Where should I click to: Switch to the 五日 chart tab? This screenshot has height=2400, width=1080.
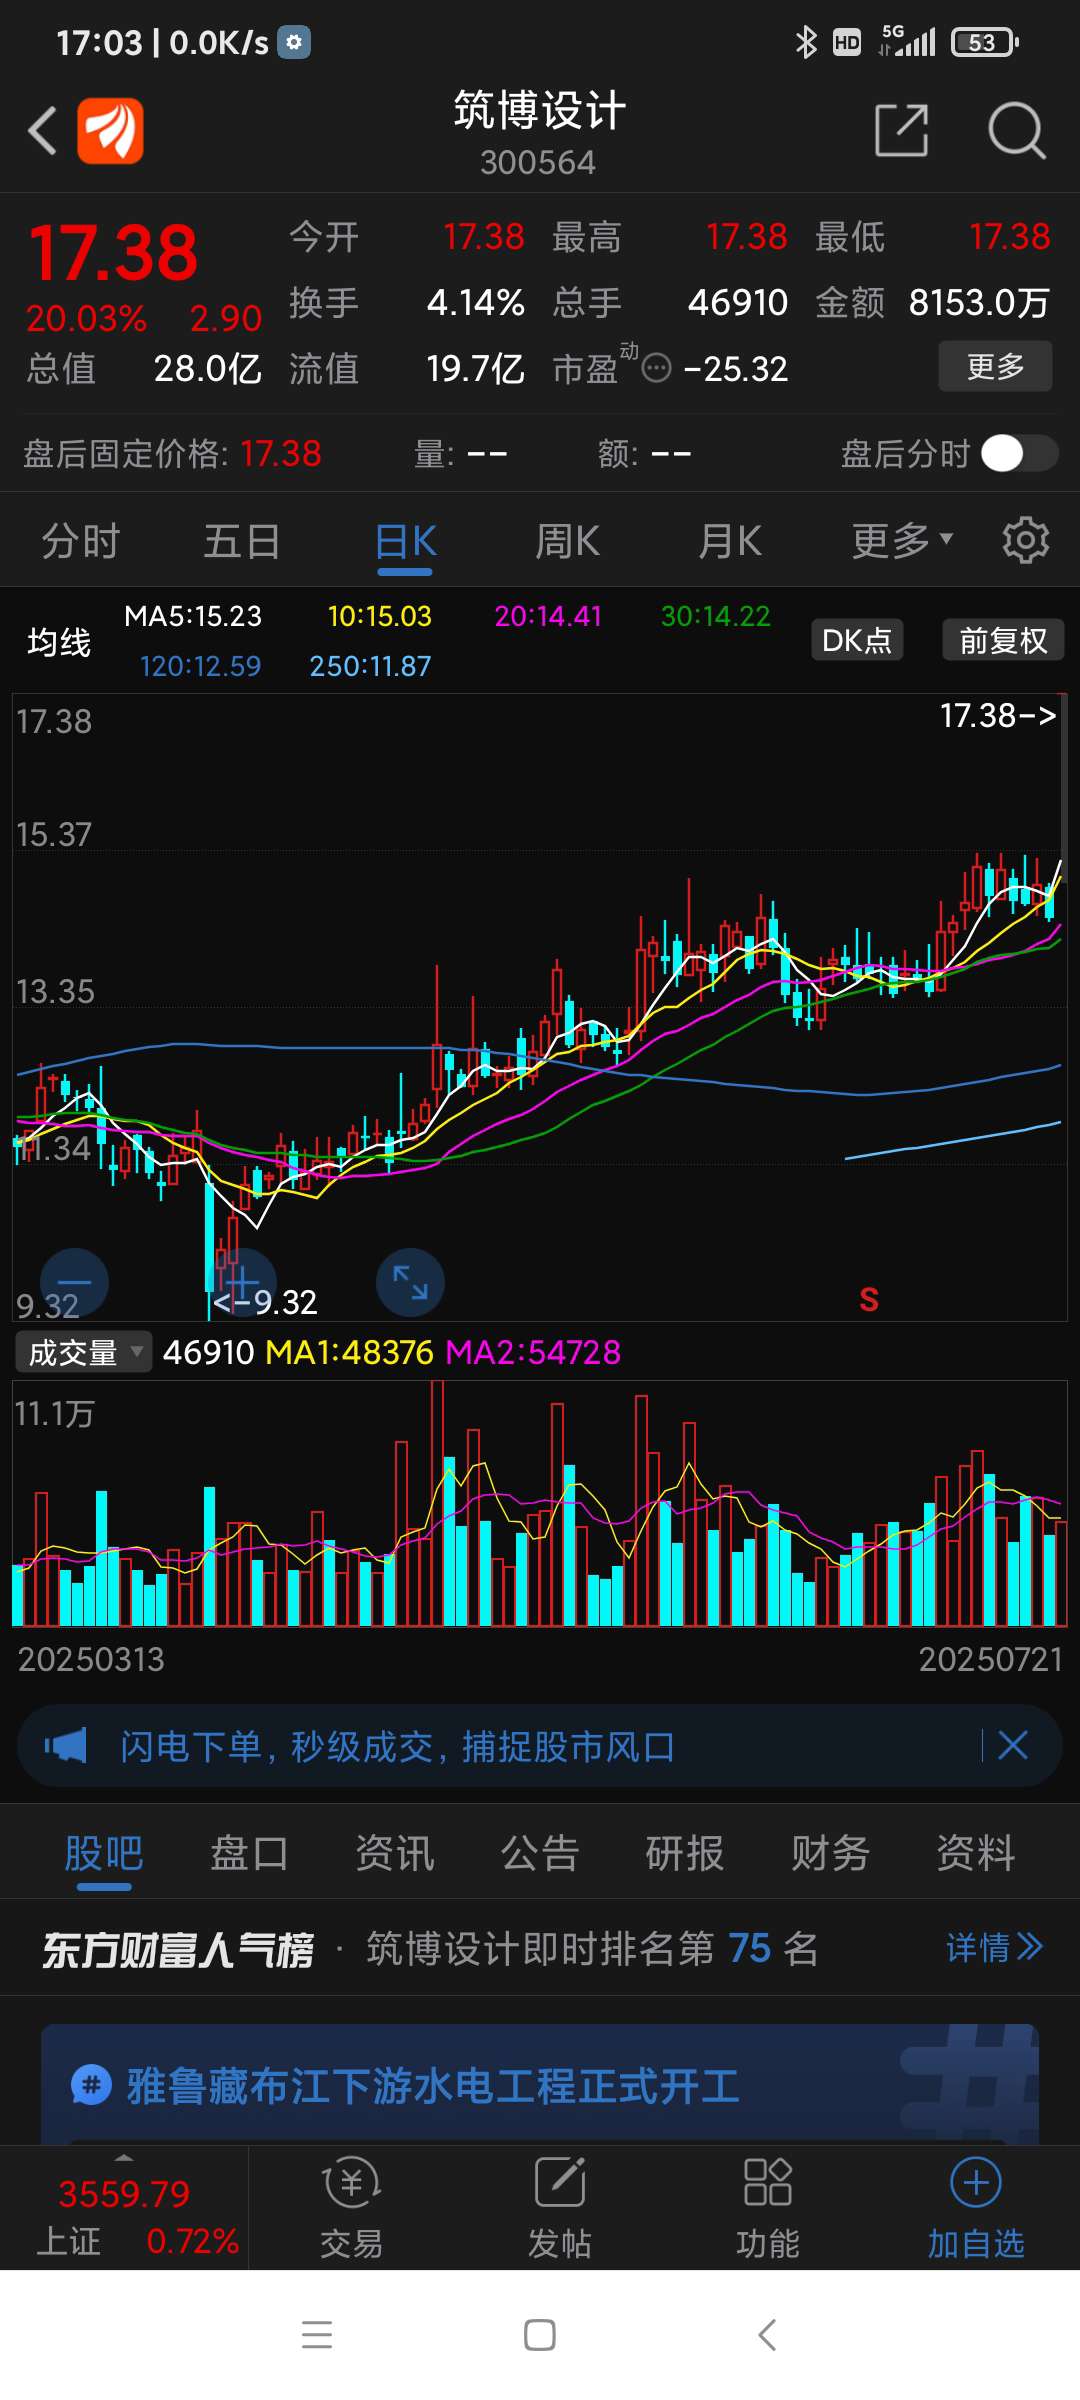point(242,541)
